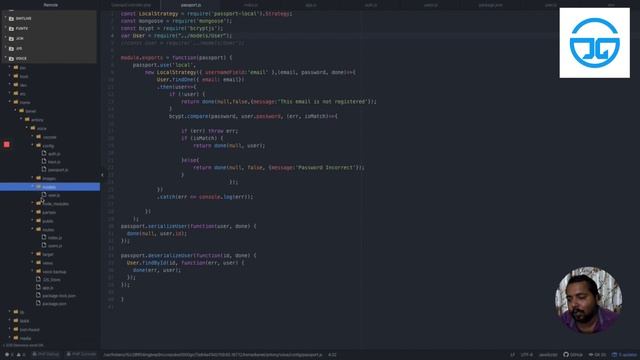Click the lib folder icon
640x360 pixels.
coord(16,312)
